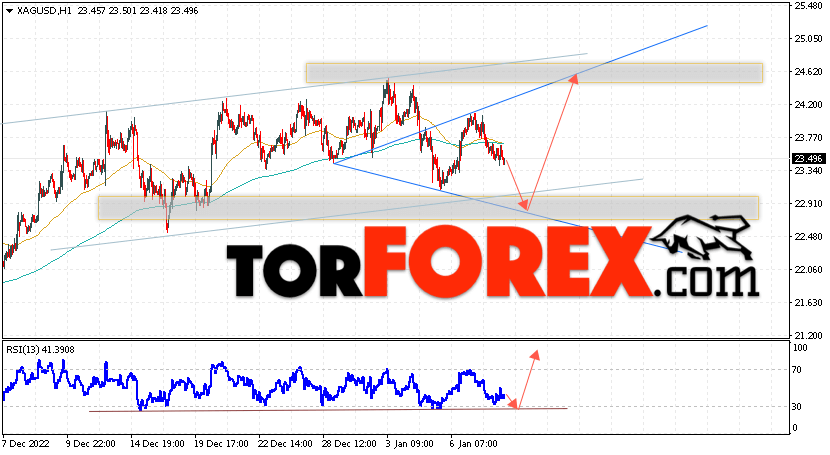Screen dimensions: 830x455
Task: Select the 25.050 price axis label
Action: [808, 39]
